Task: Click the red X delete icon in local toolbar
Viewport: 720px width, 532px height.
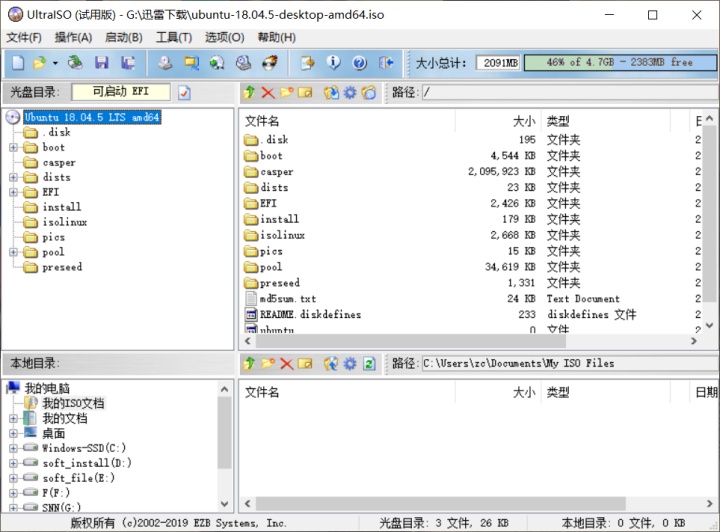Action: (287, 364)
